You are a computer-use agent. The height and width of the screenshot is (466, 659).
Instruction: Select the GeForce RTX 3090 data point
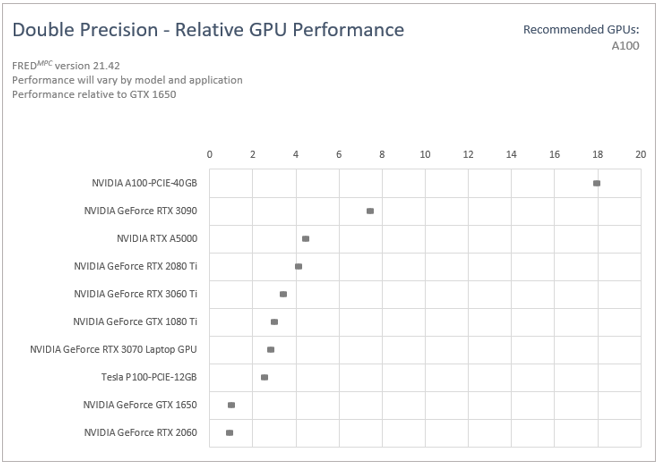pos(370,211)
